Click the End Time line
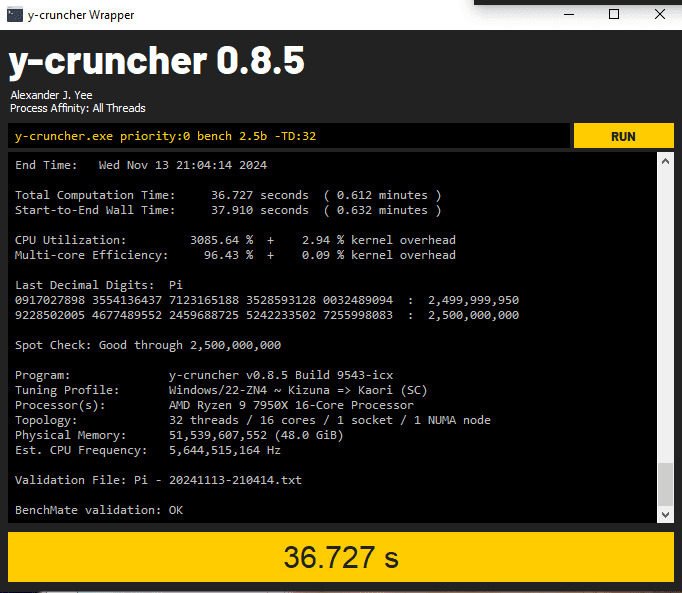Screen dimensions: 682x593 point(141,165)
